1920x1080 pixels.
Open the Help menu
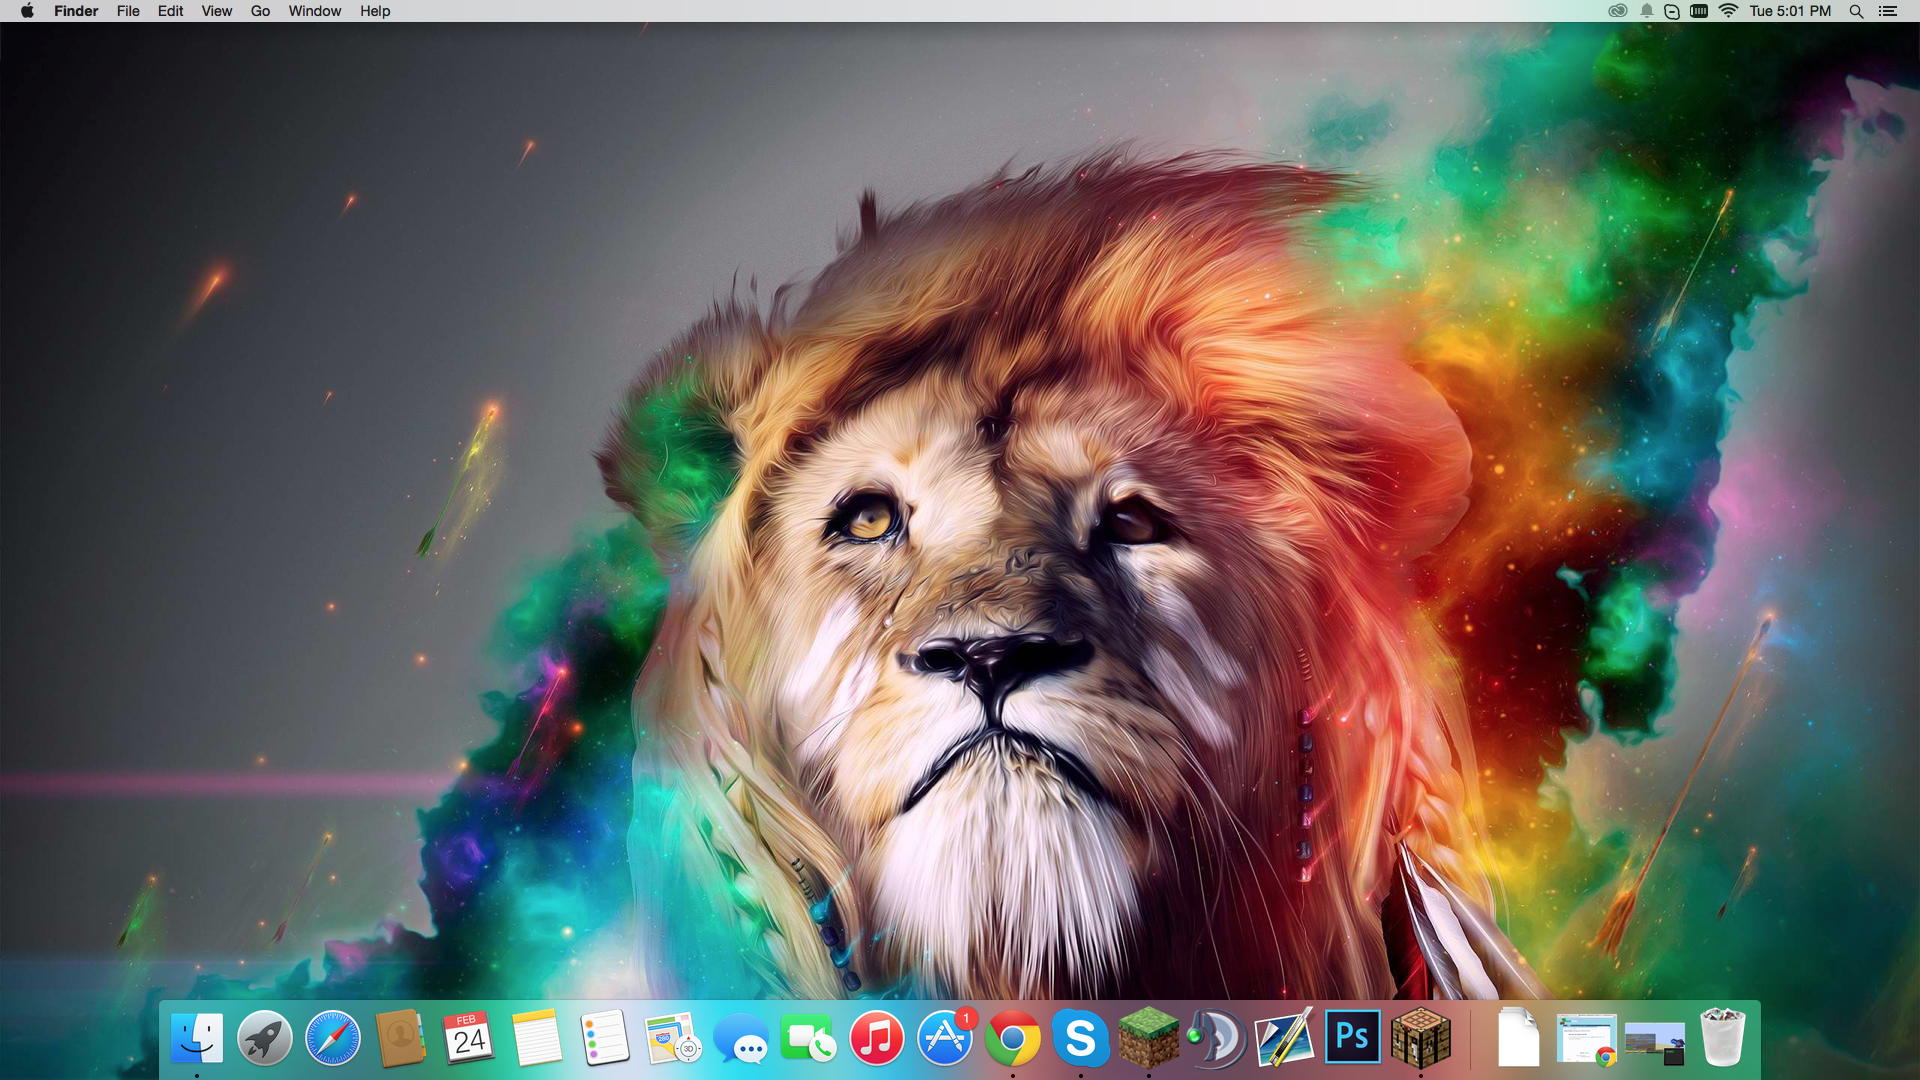[x=375, y=11]
